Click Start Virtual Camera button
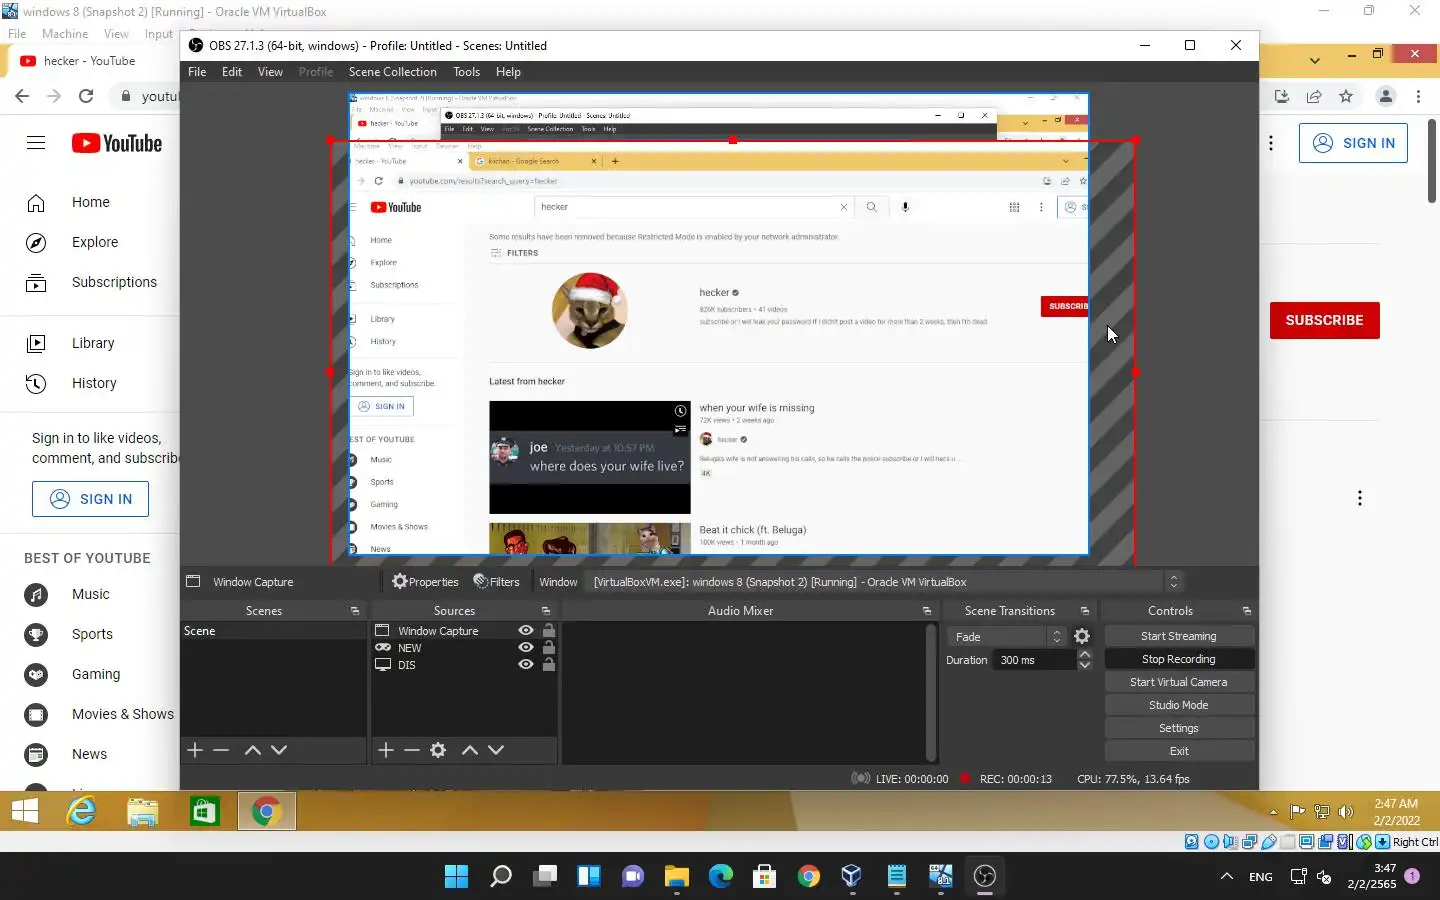The height and width of the screenshot is (900, 1440). click(x=1179, y=682)
